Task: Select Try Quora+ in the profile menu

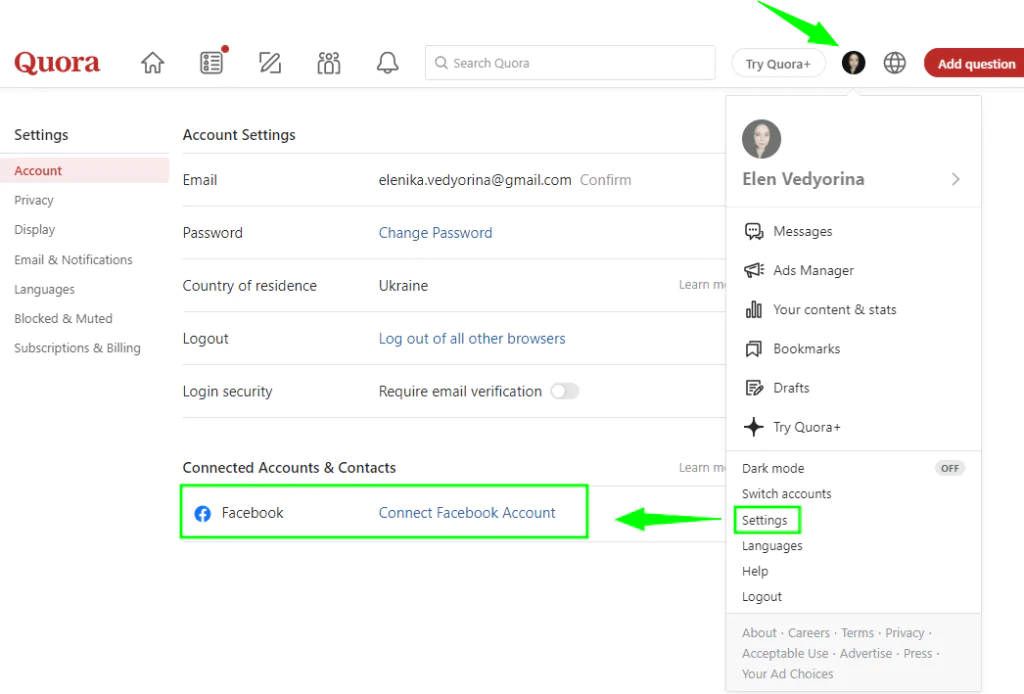Action: [807, 427]
